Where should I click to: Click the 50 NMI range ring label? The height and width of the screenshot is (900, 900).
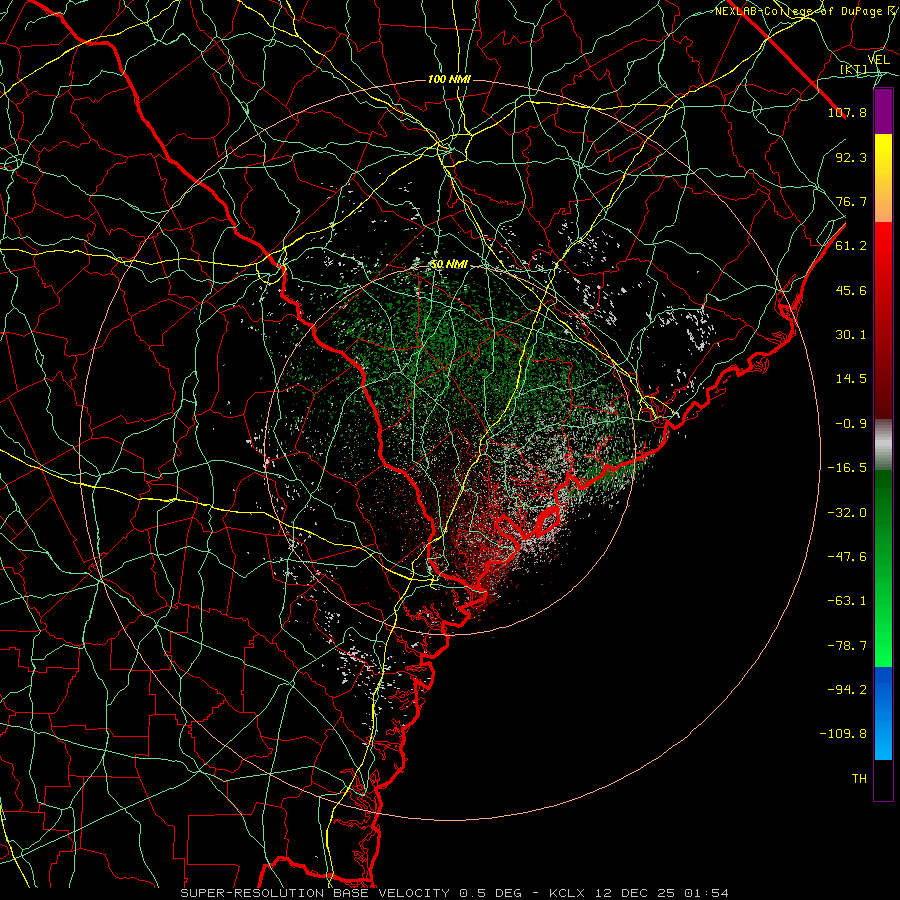pos(449,265)
